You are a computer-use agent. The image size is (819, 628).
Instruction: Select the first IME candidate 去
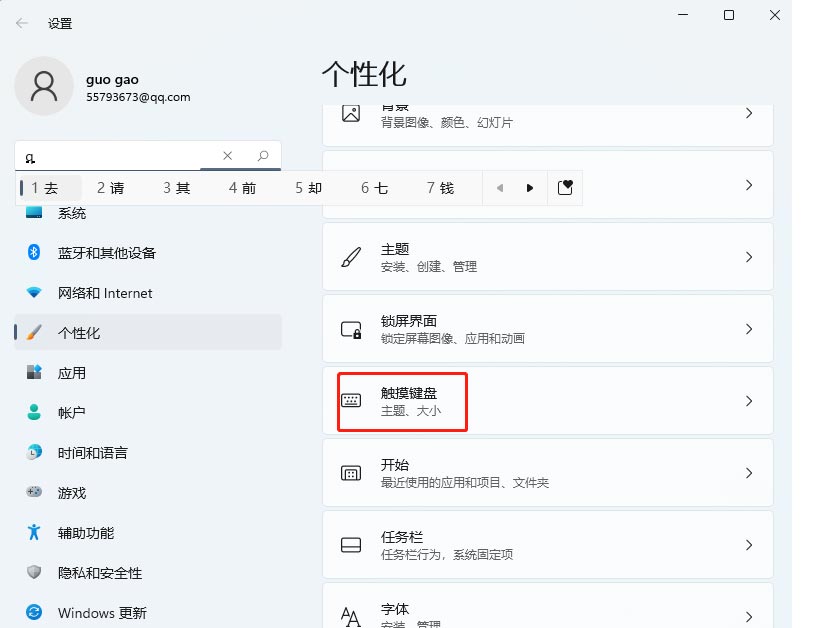(x=48, y=187)
